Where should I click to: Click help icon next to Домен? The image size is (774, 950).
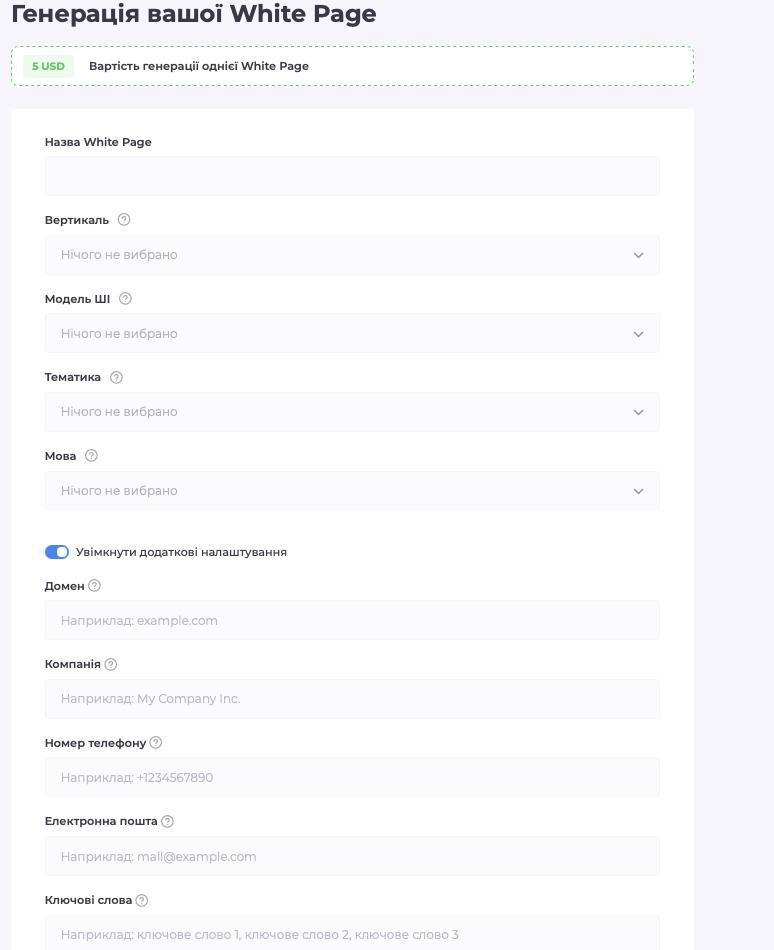click(94, 586)
